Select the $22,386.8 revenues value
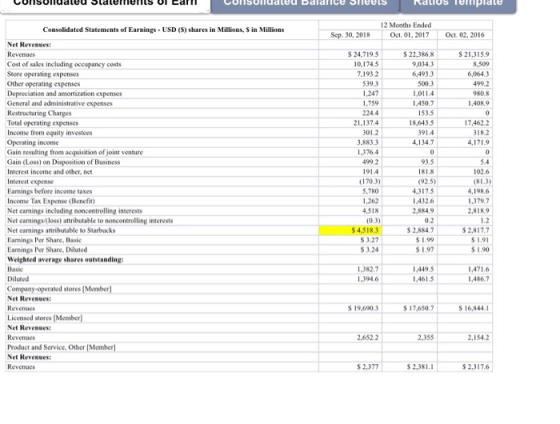Viewport: 560px width, 424px height. click(419, 55)
